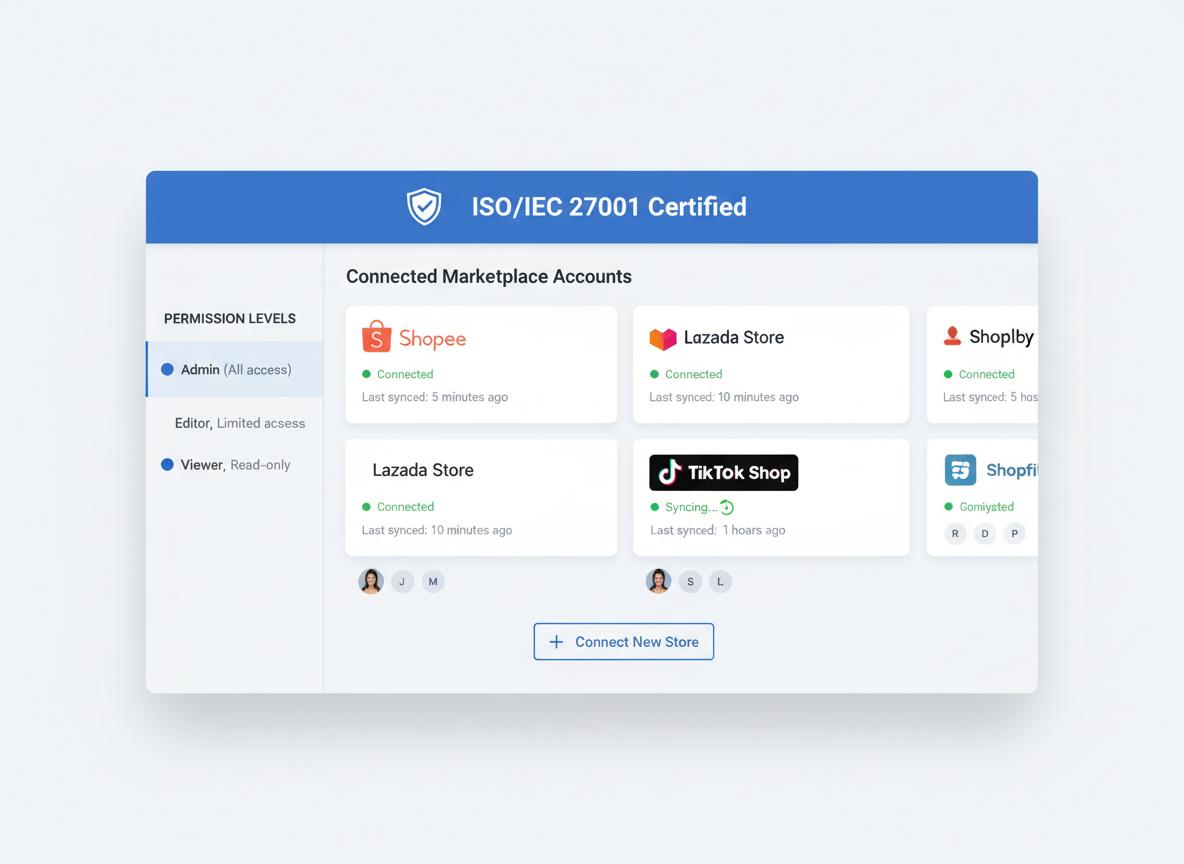Screen dimensions: 1184x864
Task: Click the "ISO/IEC 27001 Certified" banner text
Action: [x=609, y=207]
